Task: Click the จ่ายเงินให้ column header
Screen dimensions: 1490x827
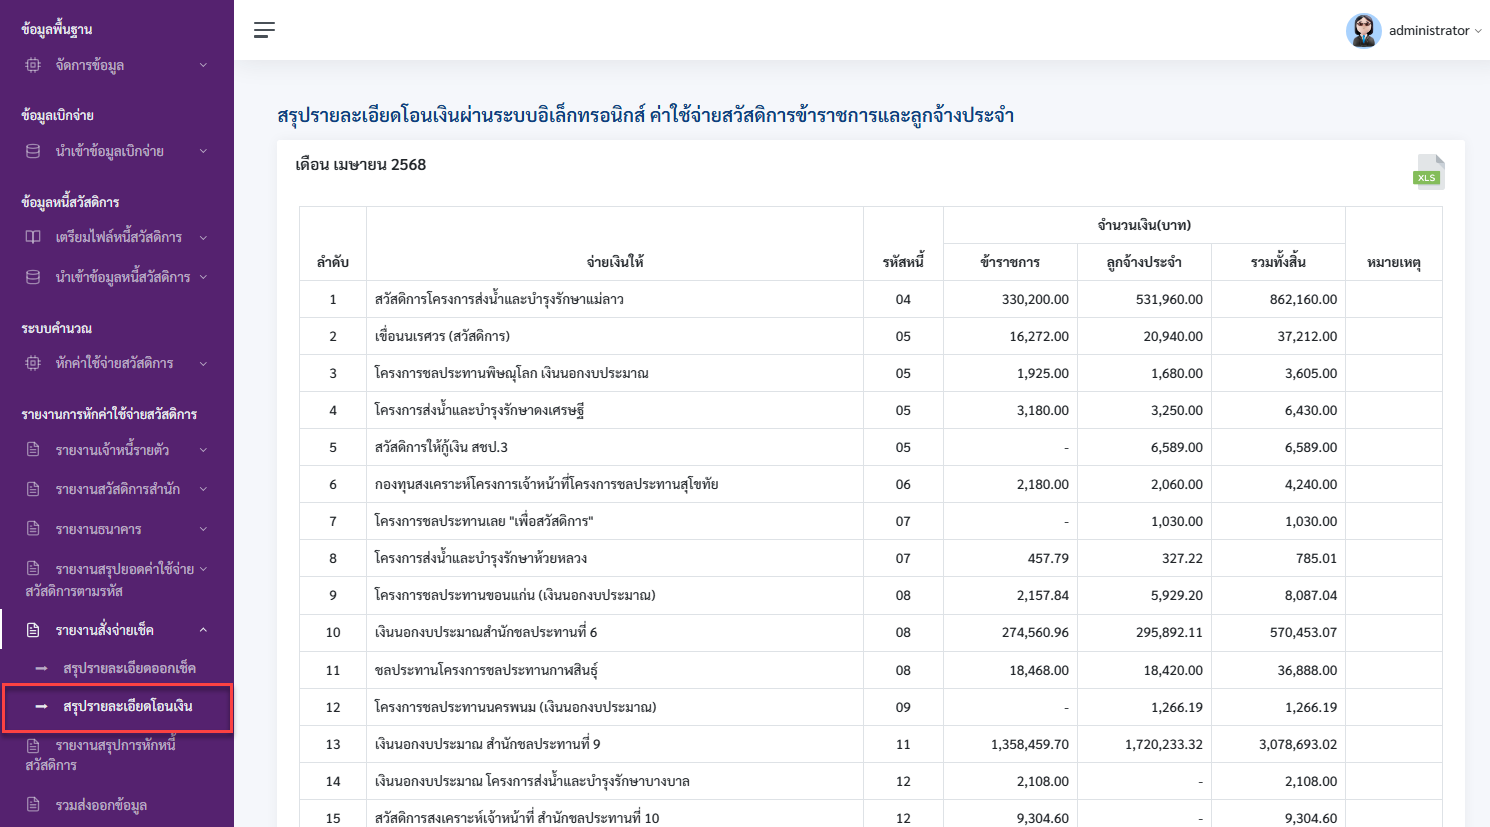Action: coord(615,262)
